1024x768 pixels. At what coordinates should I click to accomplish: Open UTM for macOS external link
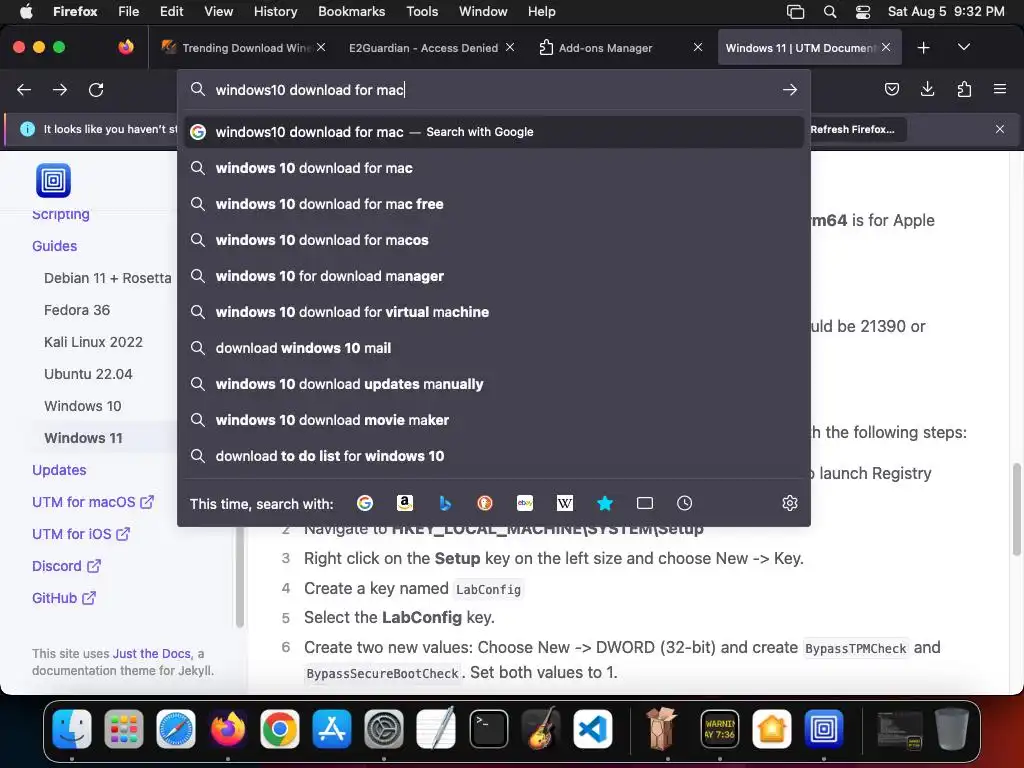tap(93, 502)
